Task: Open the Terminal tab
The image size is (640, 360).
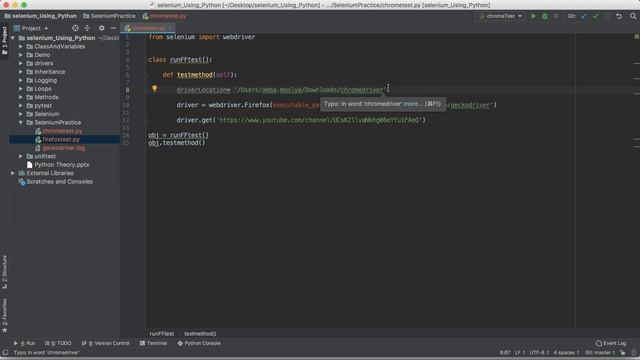Action: 153,343
